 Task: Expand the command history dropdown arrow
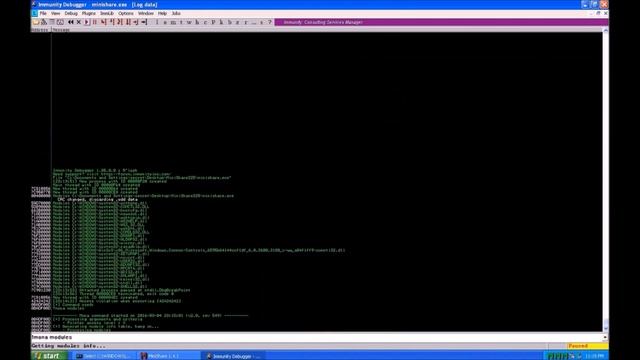click(x=605, y=338)
